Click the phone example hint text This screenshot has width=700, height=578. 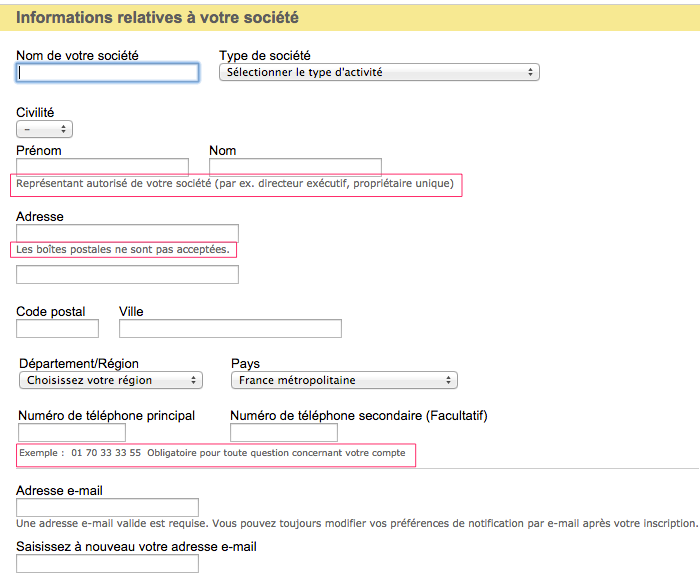212,453
